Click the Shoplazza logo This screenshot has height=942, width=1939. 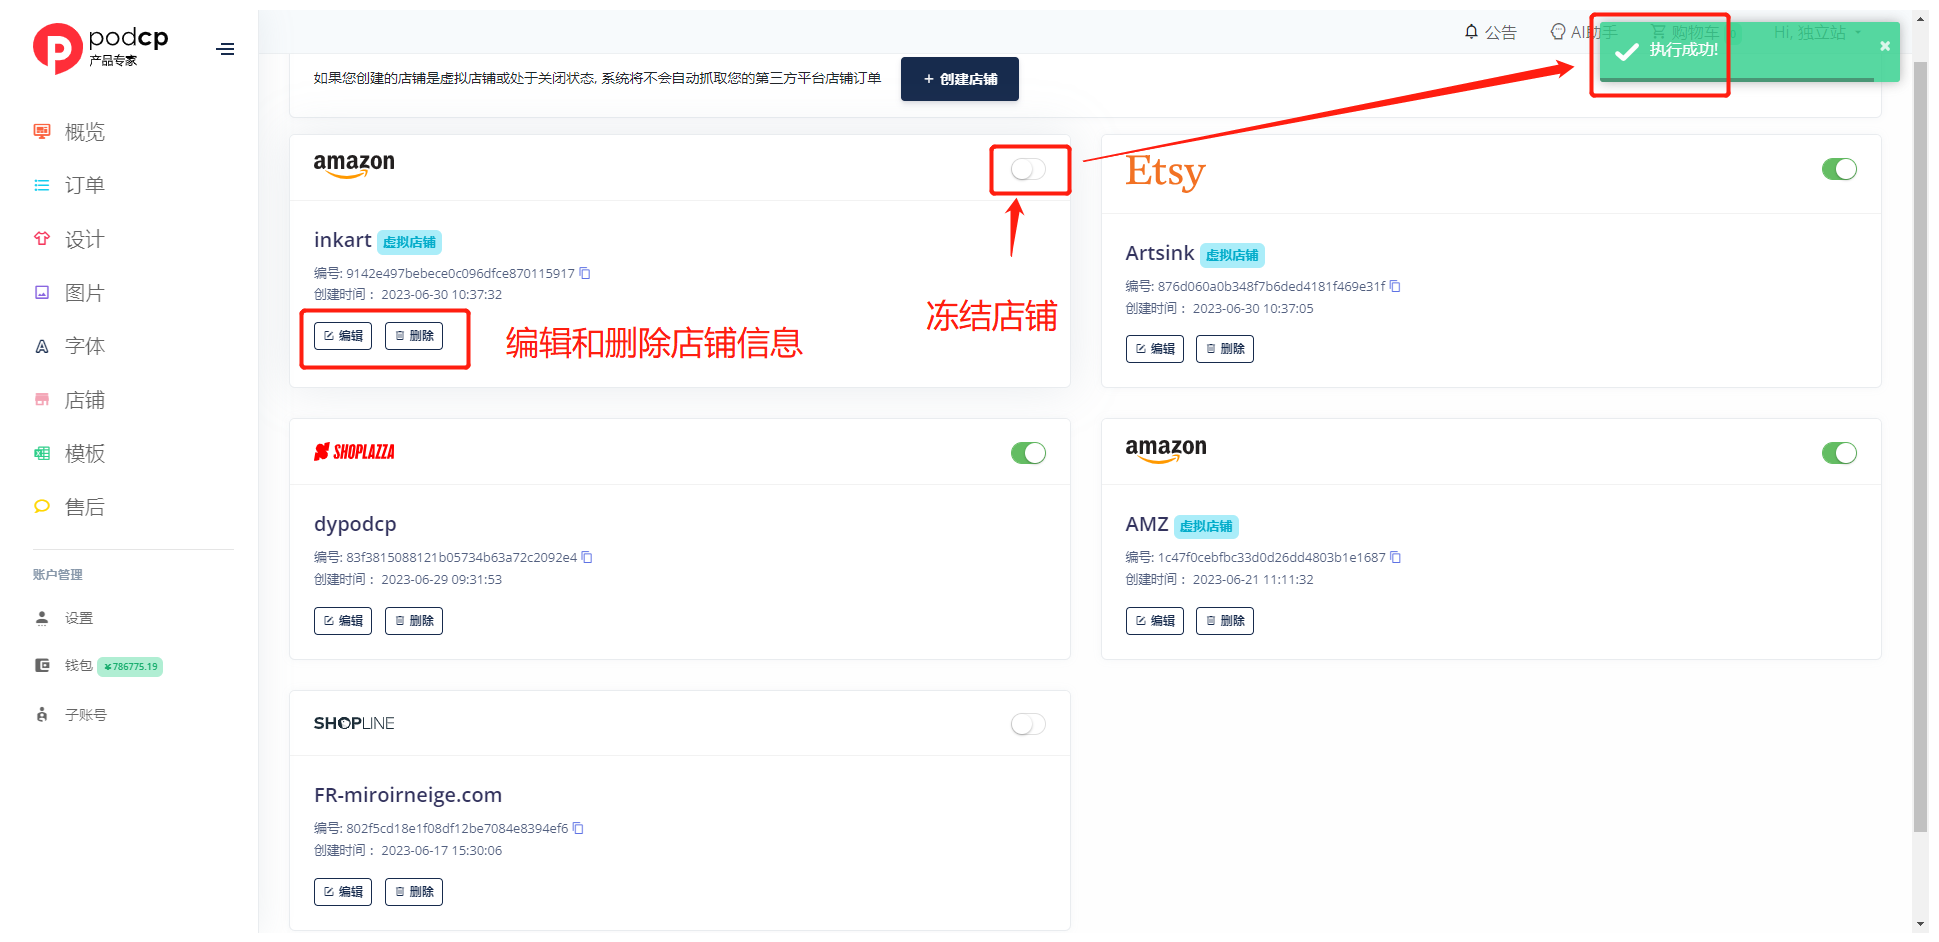[x=354, y=452]
